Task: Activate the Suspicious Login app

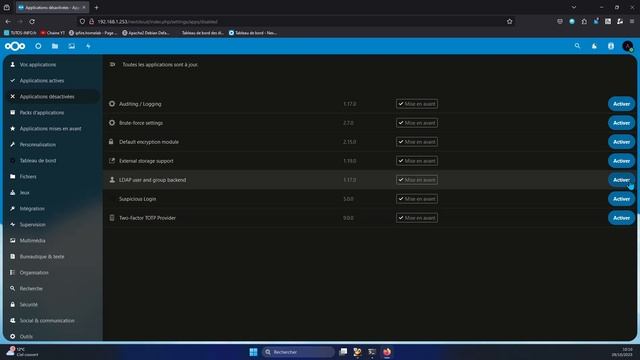Action: [621, 199]
